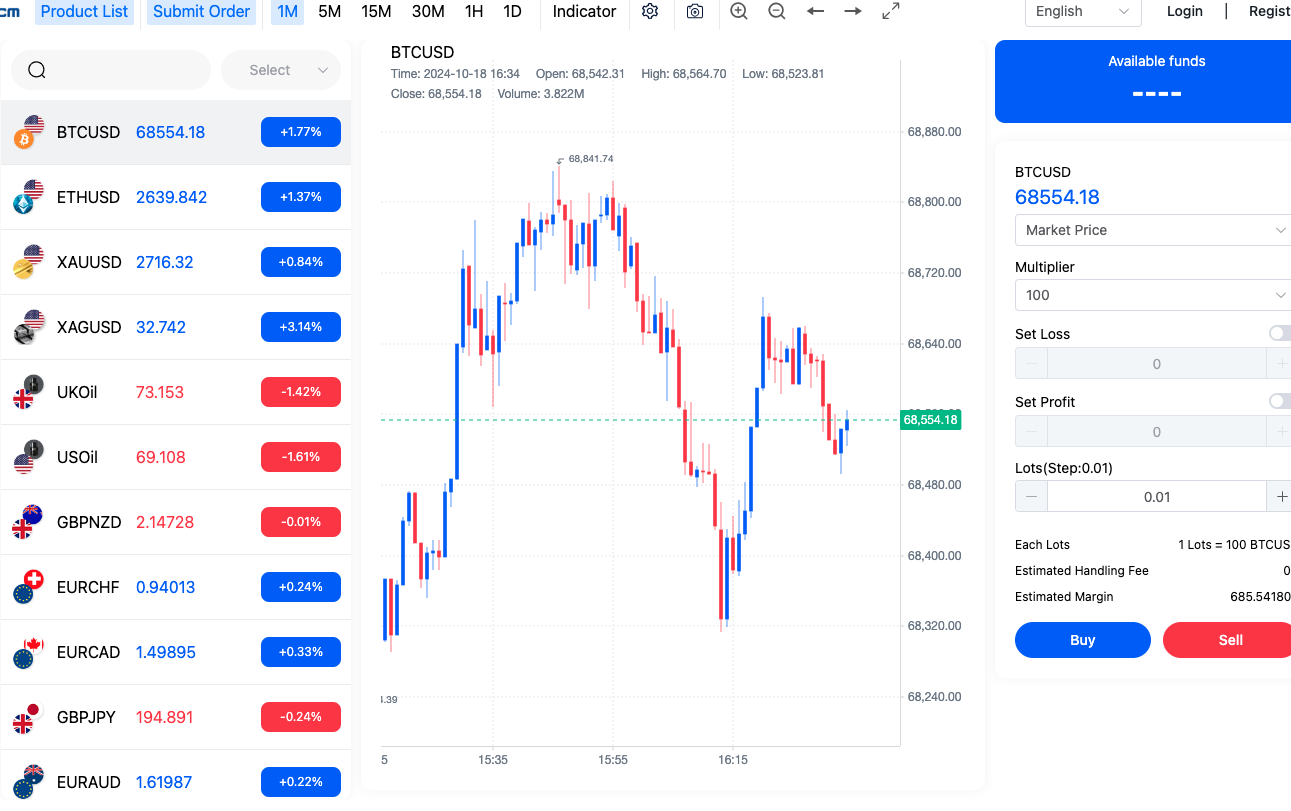Screen dimensions: 1291x811
Task: Open the English language selector
Action: pos(1083,12)
